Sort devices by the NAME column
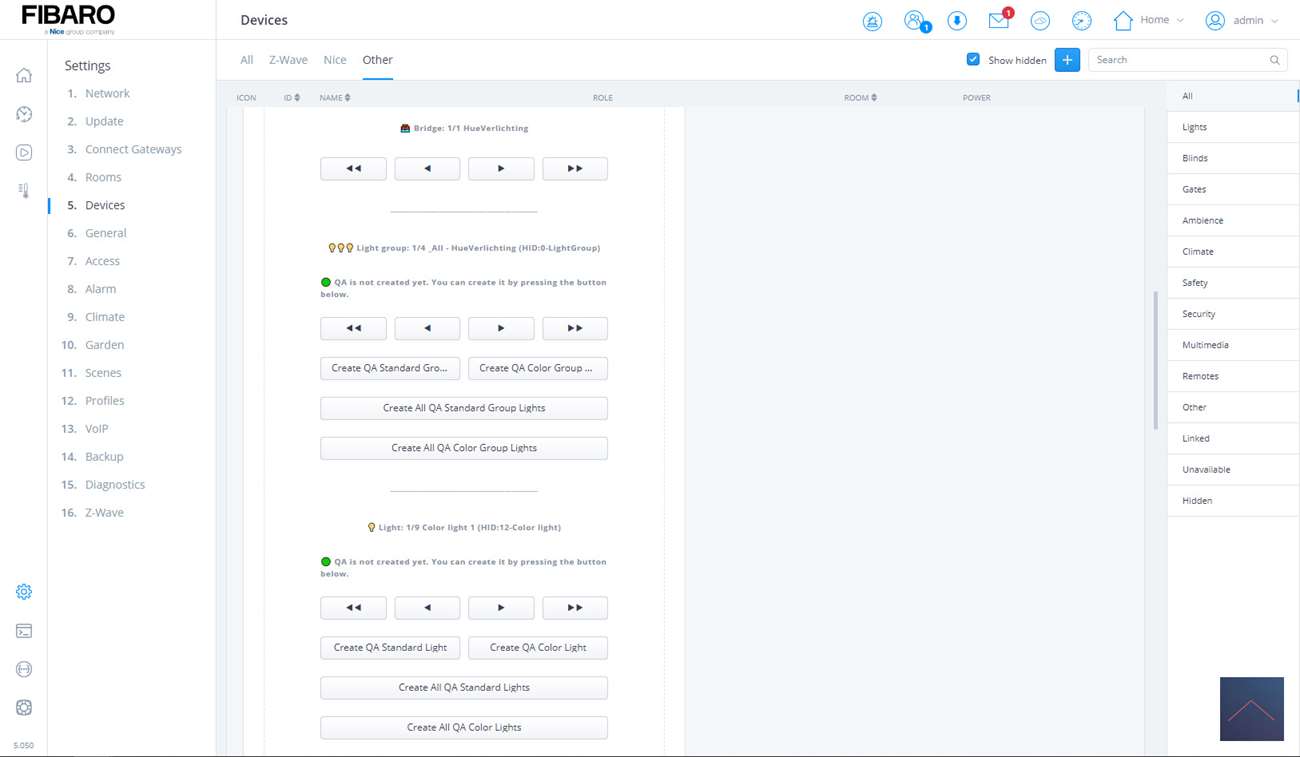1300x757 pixels. coord(334,98)
